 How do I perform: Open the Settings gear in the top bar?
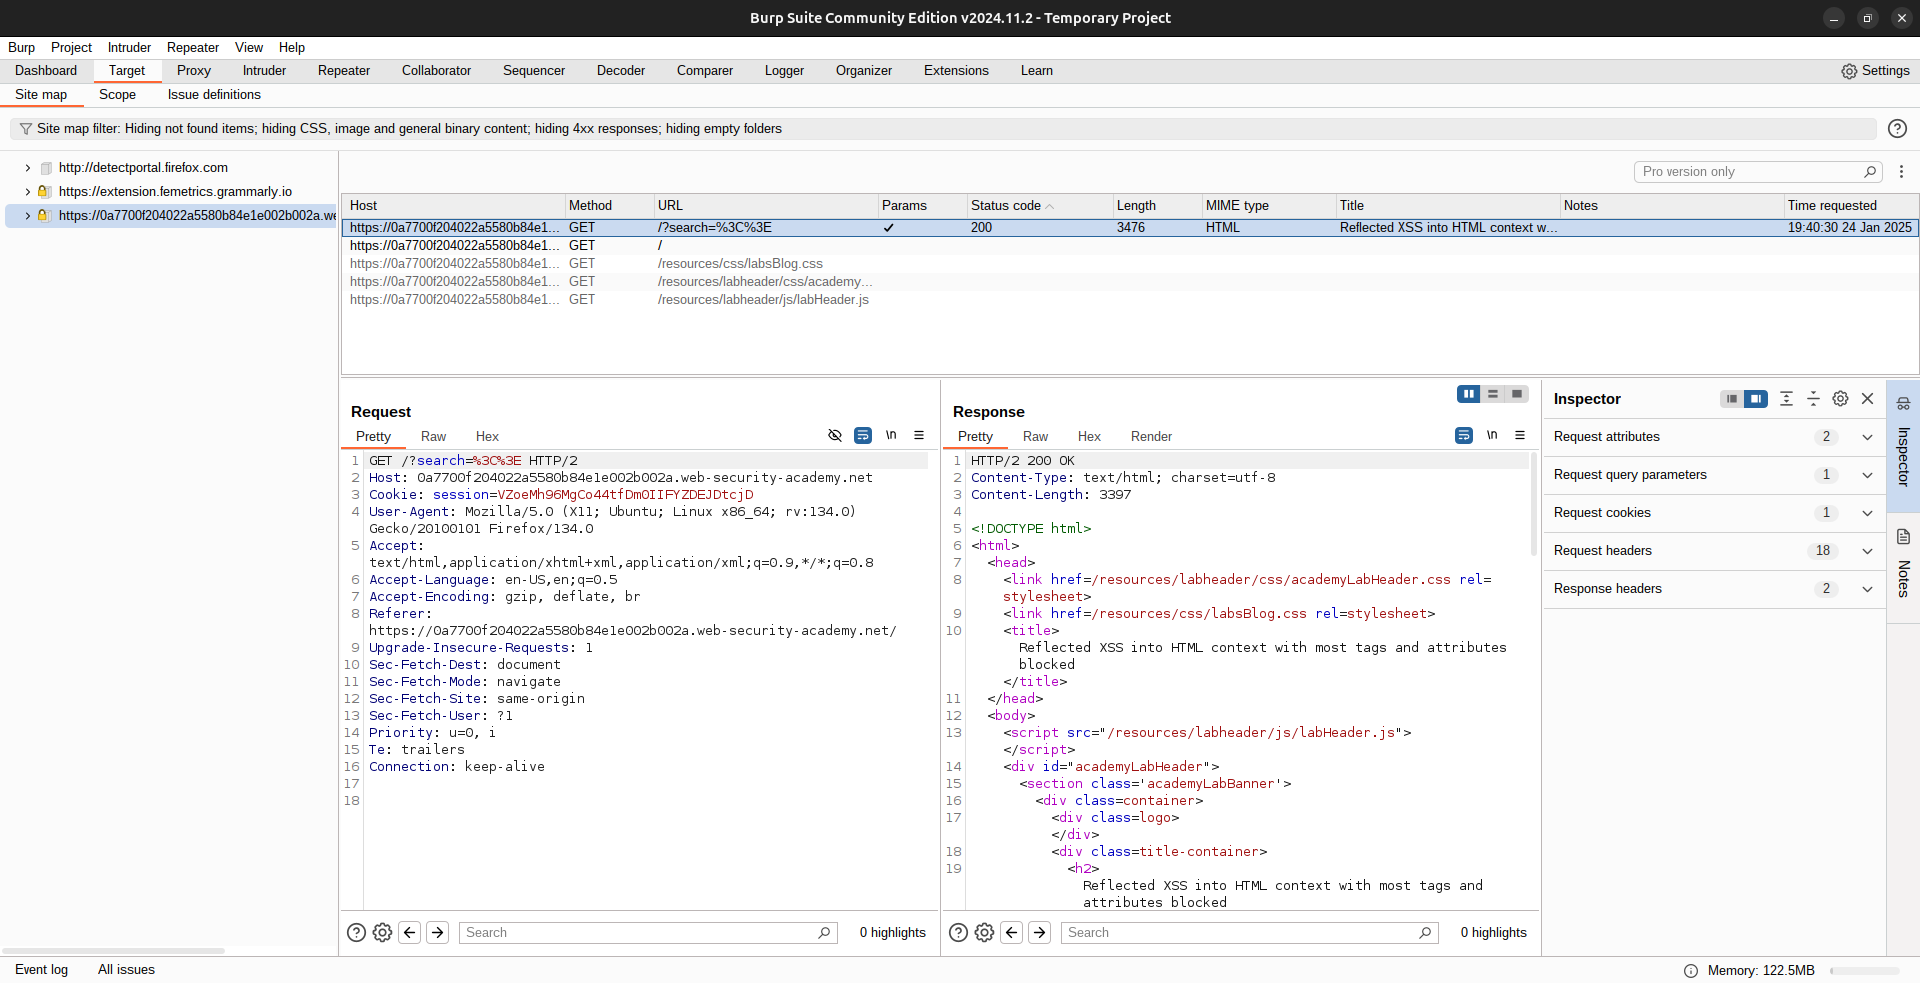click(1875, 71)
